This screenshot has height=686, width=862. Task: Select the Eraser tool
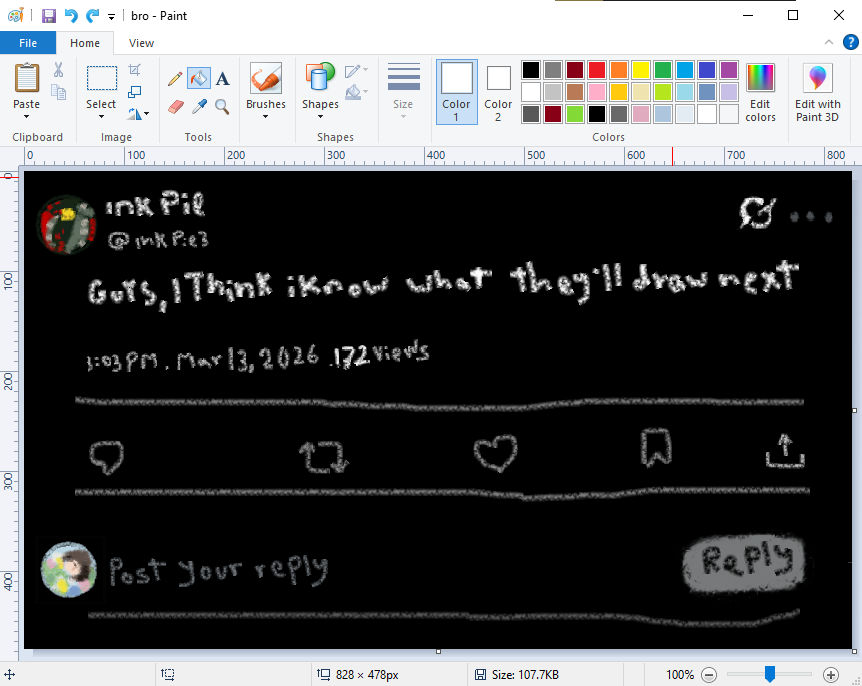tap(175, 106)
